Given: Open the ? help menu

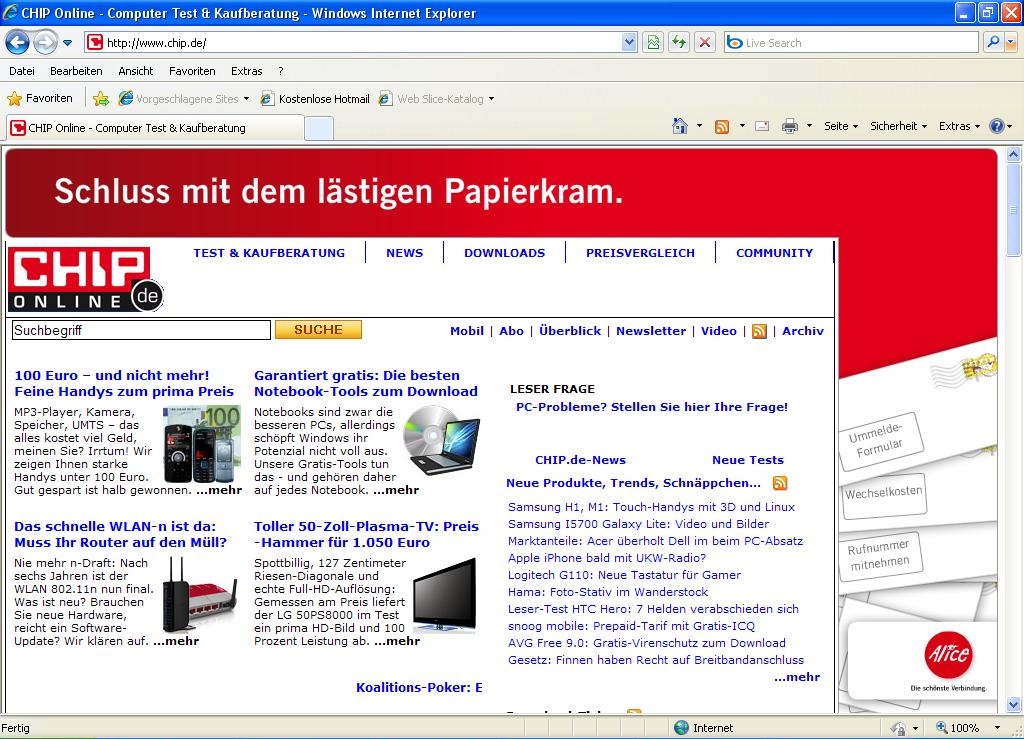Looking at the screenshot, I should (281, 71).
